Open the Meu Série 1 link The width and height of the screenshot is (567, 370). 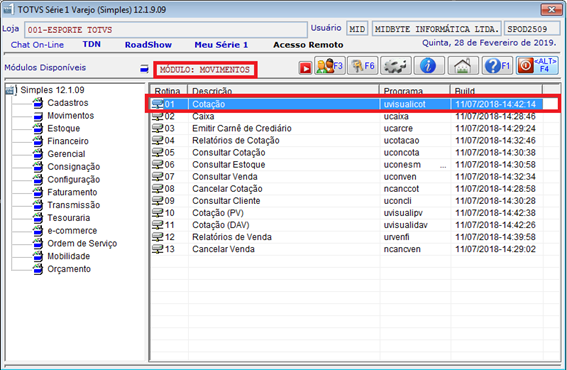(221, 45)
